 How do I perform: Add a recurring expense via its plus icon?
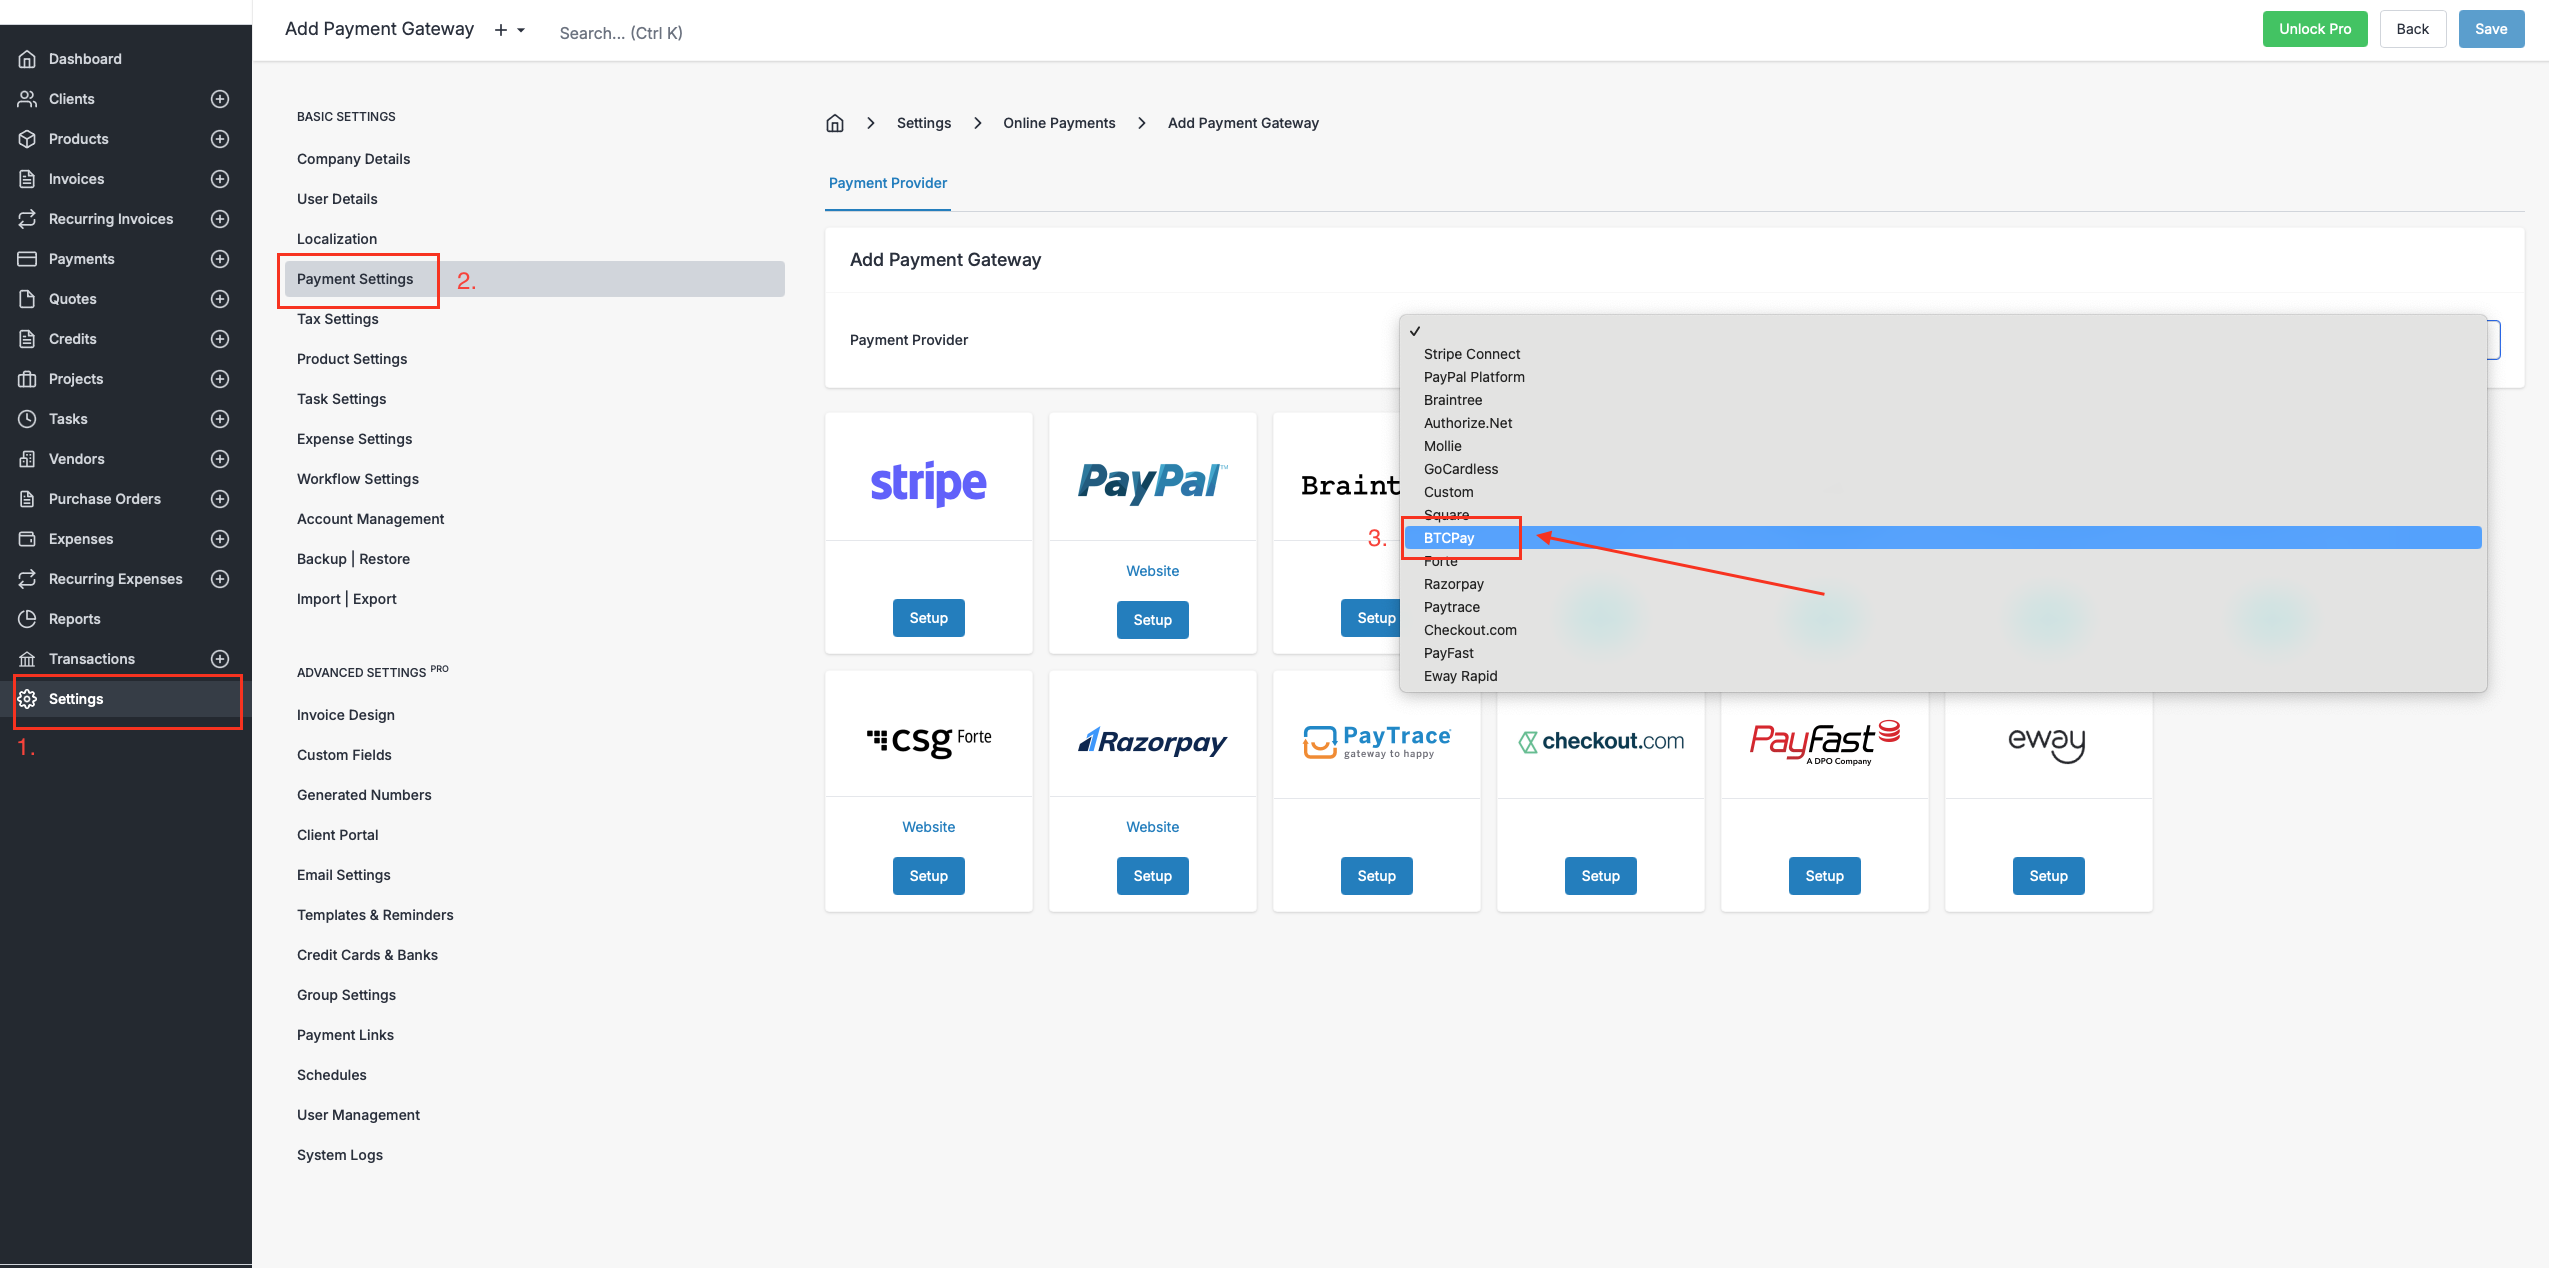click(219, 578)
